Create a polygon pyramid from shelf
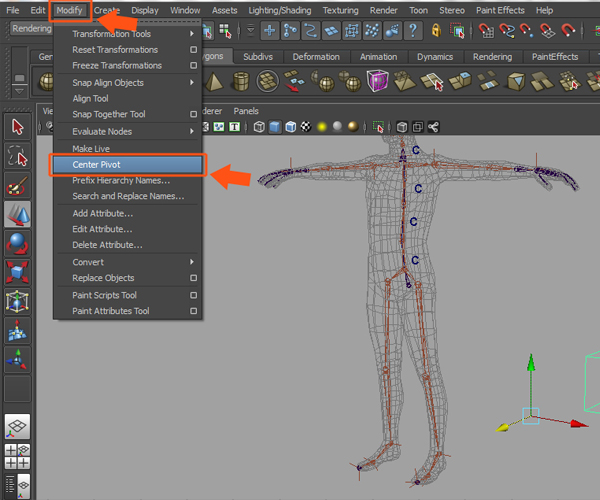This screenshot has width=600, height=500. click(x=214, y=81)
